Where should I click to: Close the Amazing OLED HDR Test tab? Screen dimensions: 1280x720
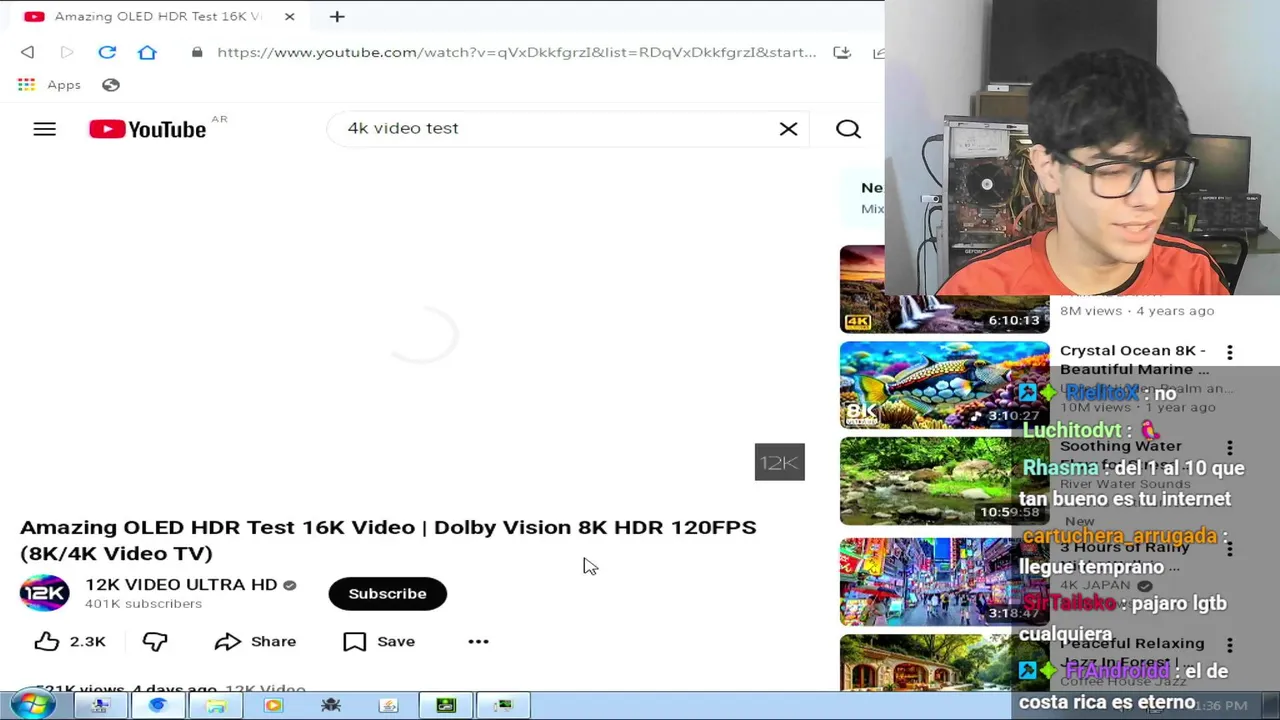click(x=289, y=17)
